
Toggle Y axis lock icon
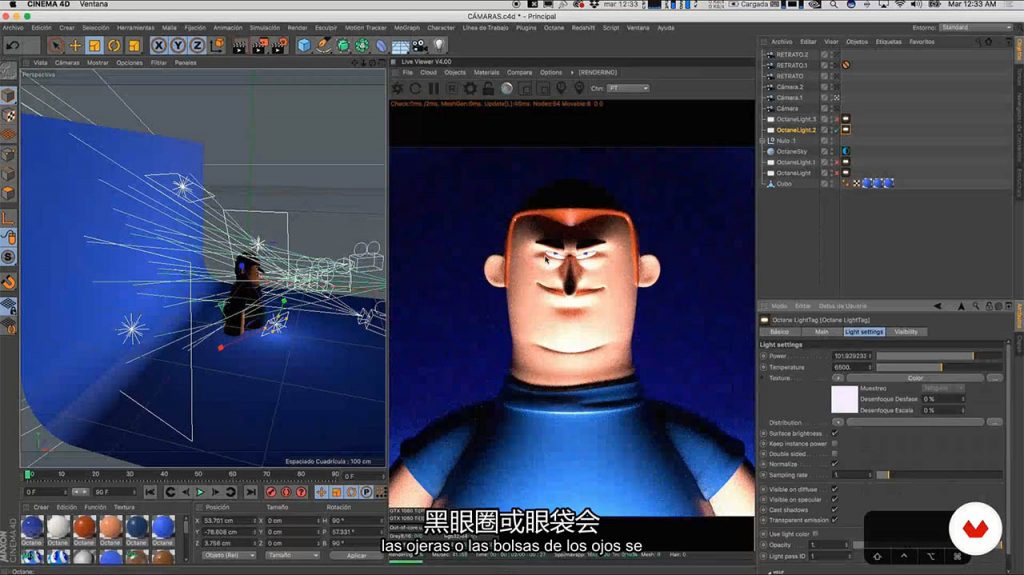click(x=178, y=45)
